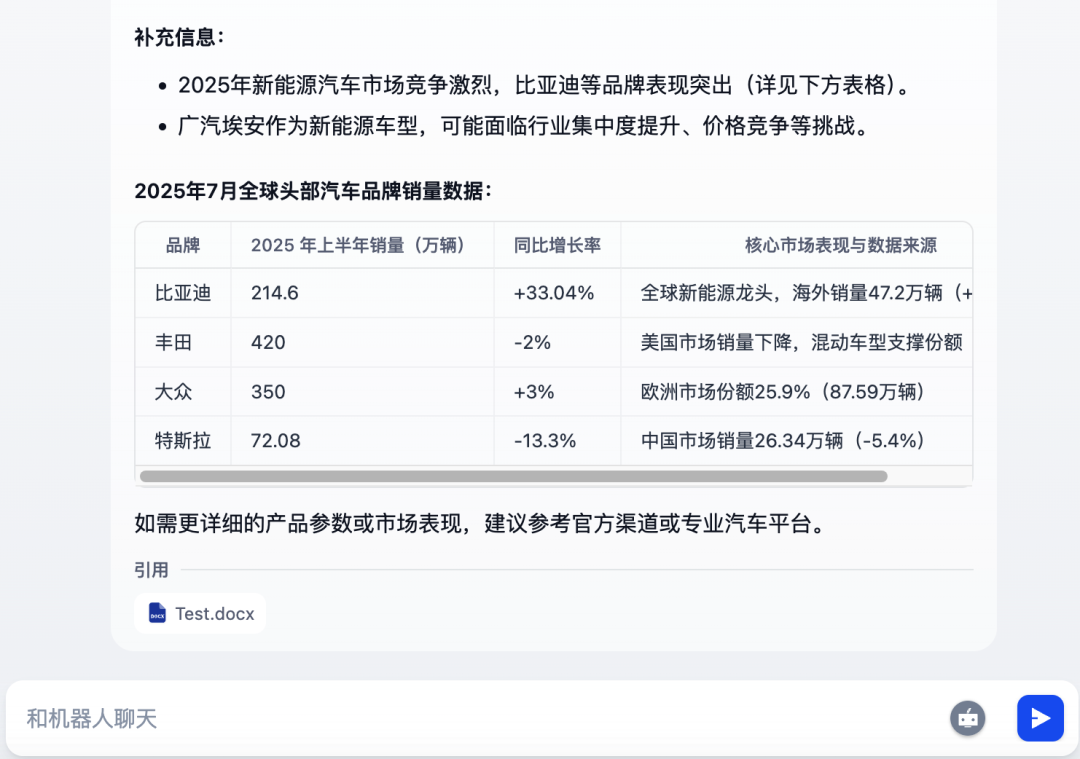Select the 同比增长率 column header
This screenshot has width=1080, height=759.
pyautogui.click(x=557, y=245)
